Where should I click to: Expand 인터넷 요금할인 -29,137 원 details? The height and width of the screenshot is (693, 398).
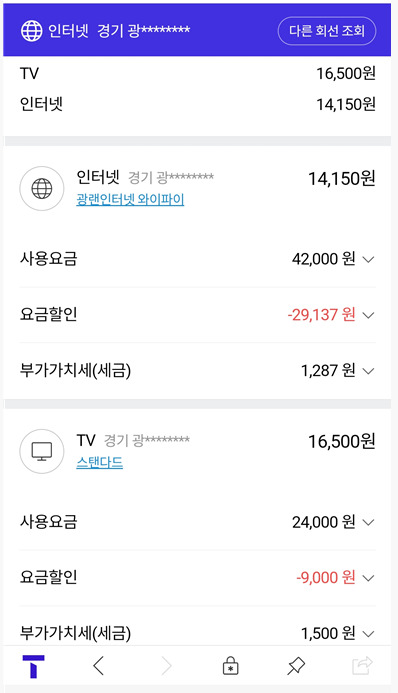click(x=198, y=315)
